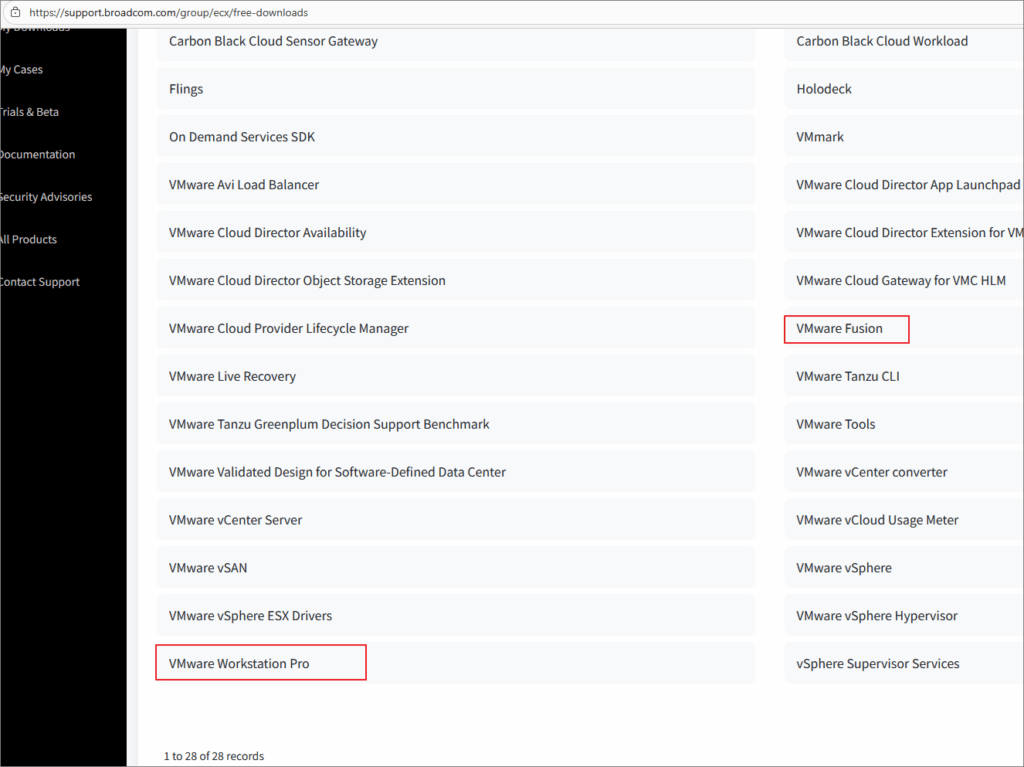Select All Products in sidebar
The height and width of the screenshot is (767, 1024).
click(29, 240)
